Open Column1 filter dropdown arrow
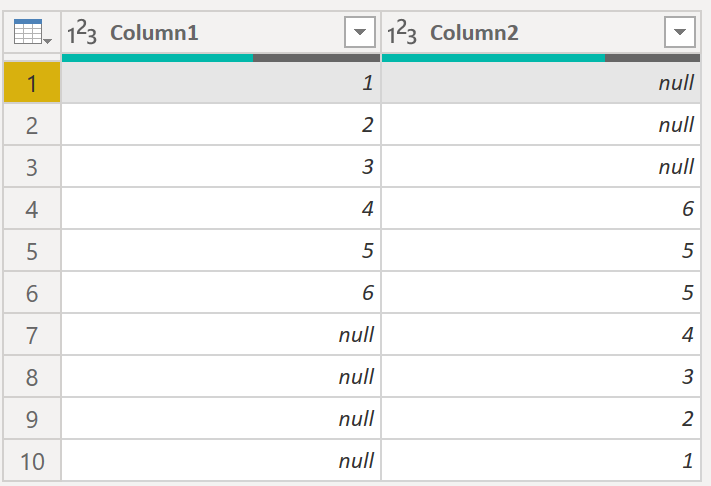Viewport: 711px width, 486px height. pos(360,32)
